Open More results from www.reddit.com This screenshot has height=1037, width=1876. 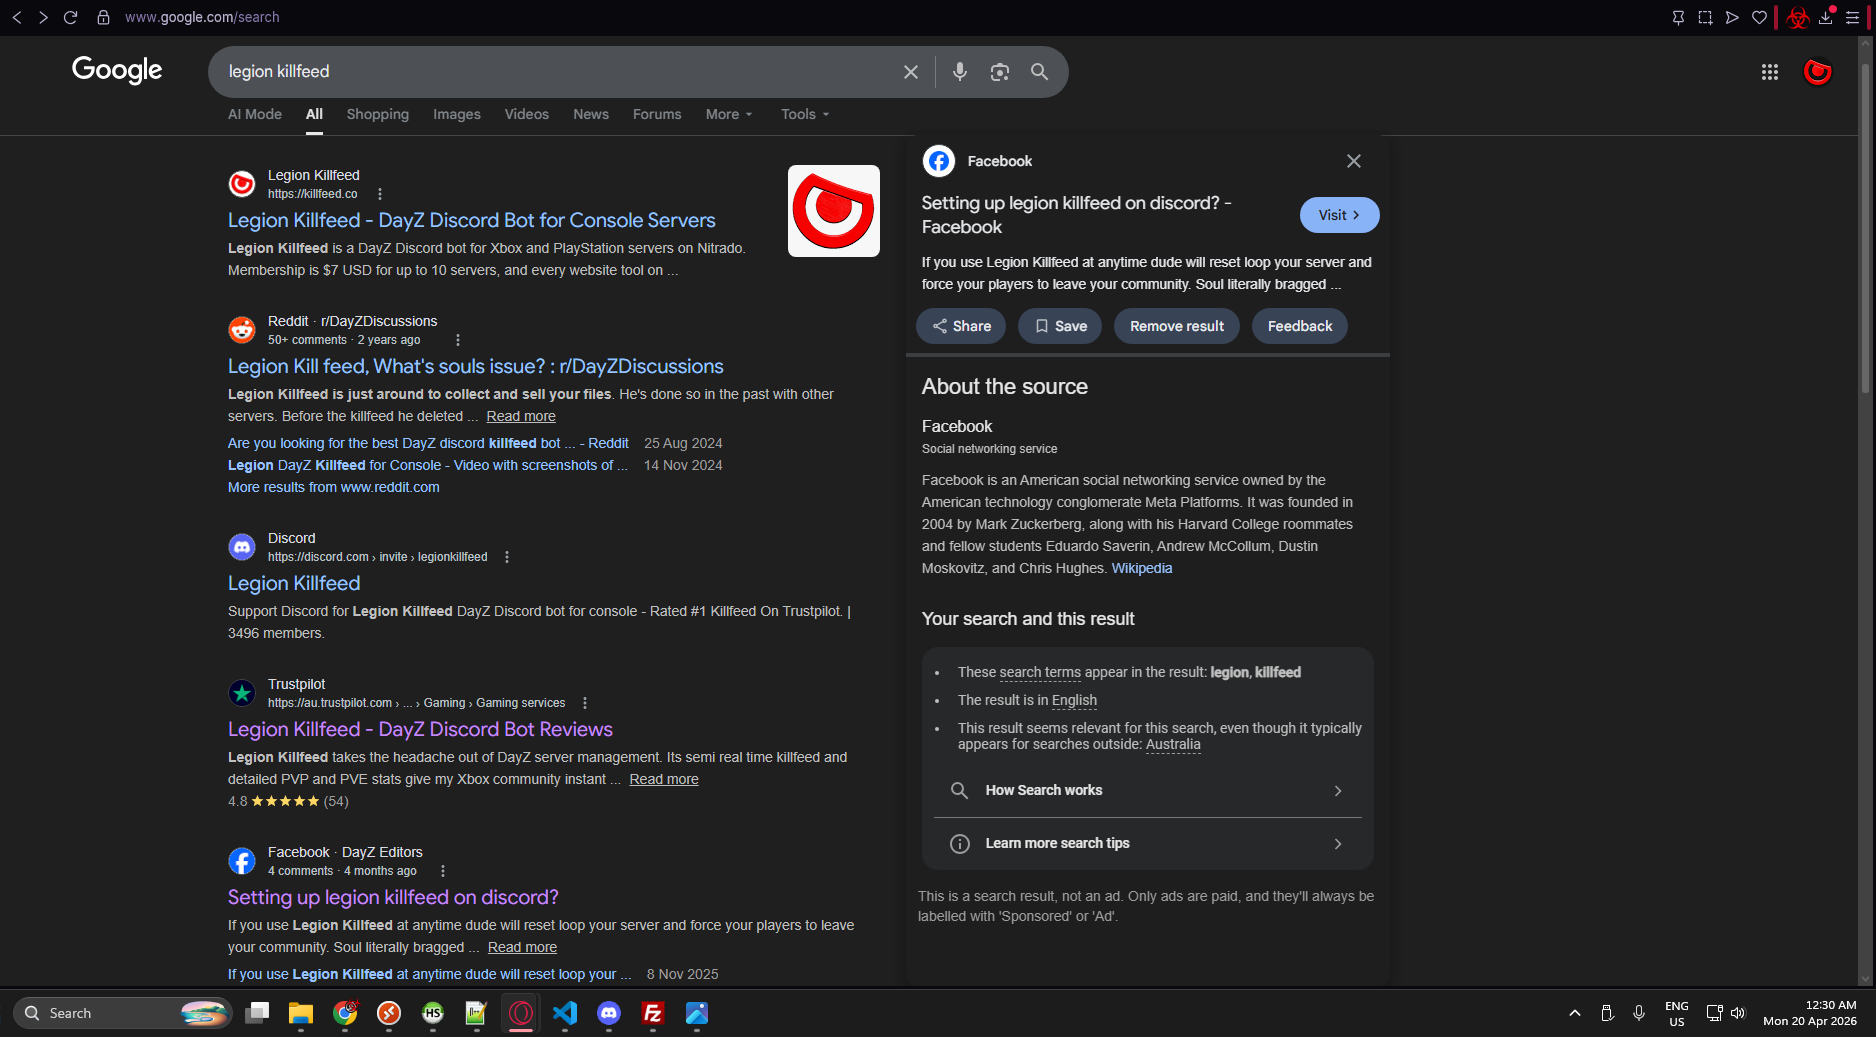(334, 487)
